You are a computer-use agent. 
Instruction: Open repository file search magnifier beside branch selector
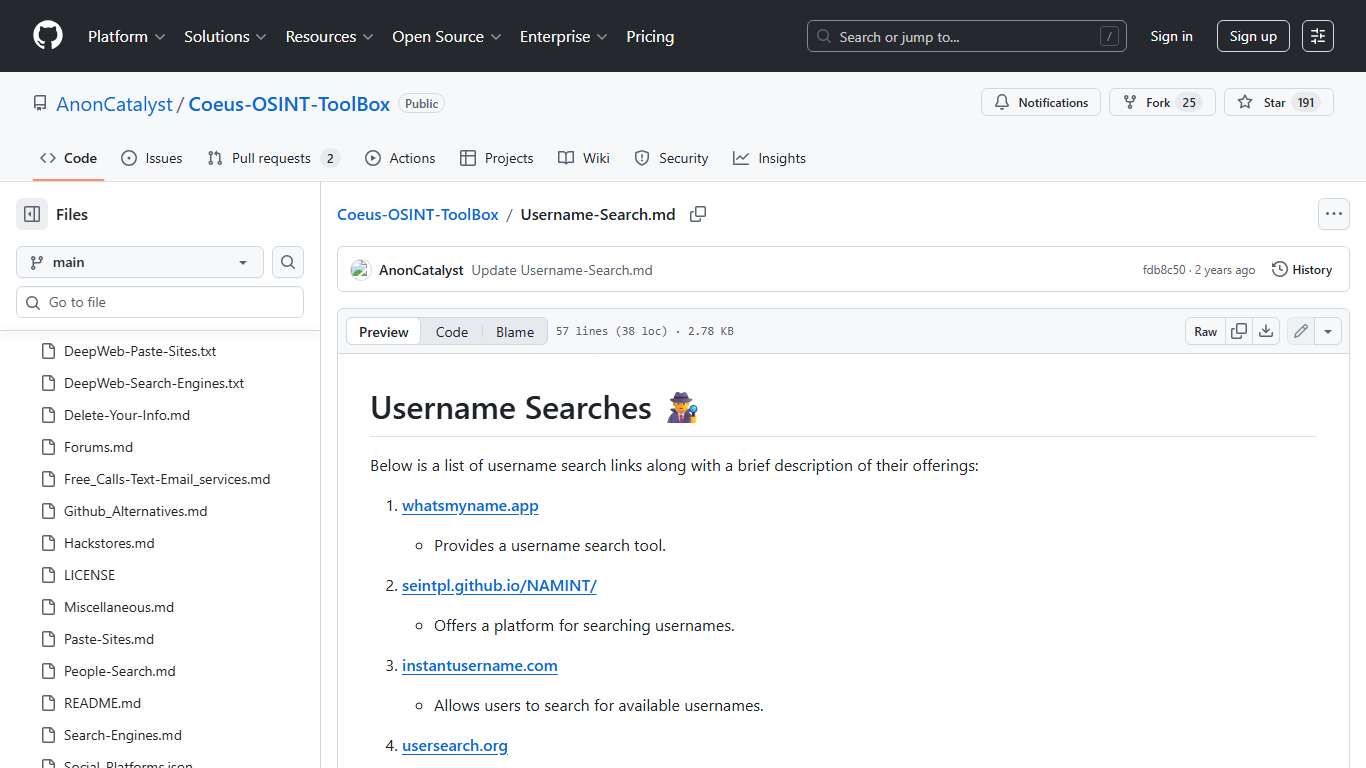coord(287,262)
